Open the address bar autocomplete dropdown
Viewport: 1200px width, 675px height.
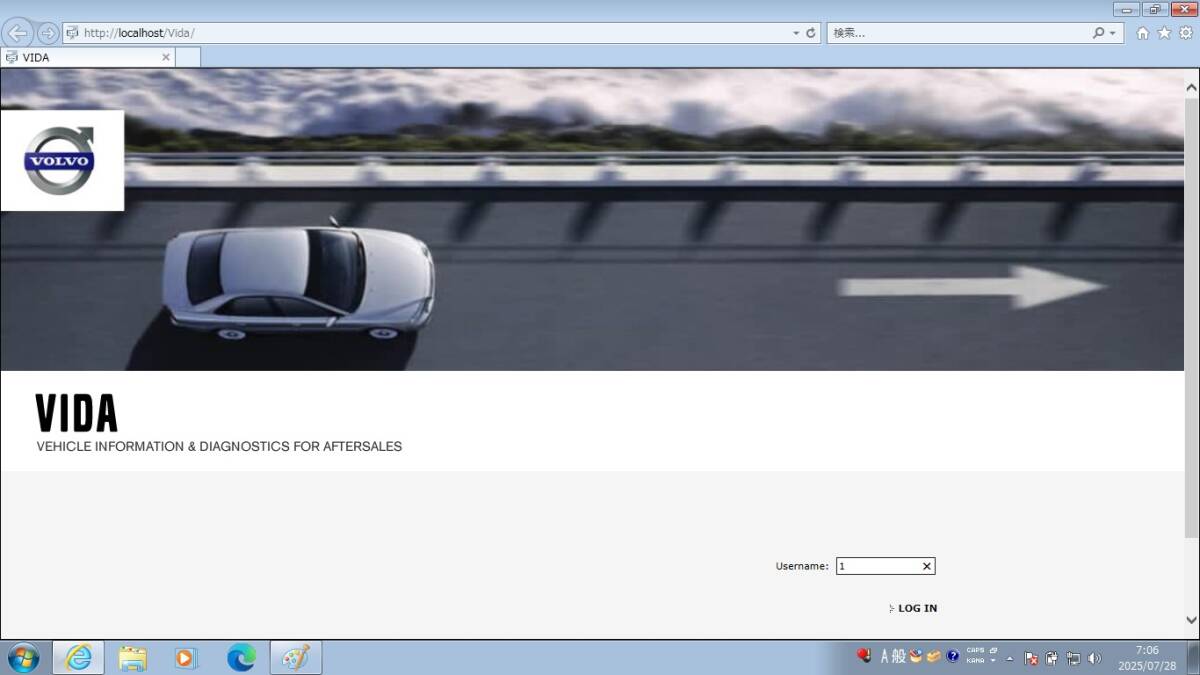tap(796, 33)
